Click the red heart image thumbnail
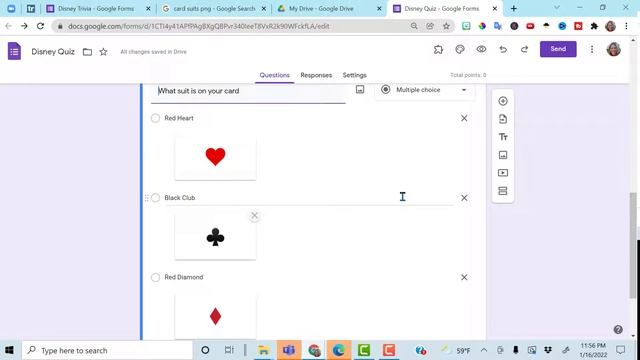 (216, 158)
